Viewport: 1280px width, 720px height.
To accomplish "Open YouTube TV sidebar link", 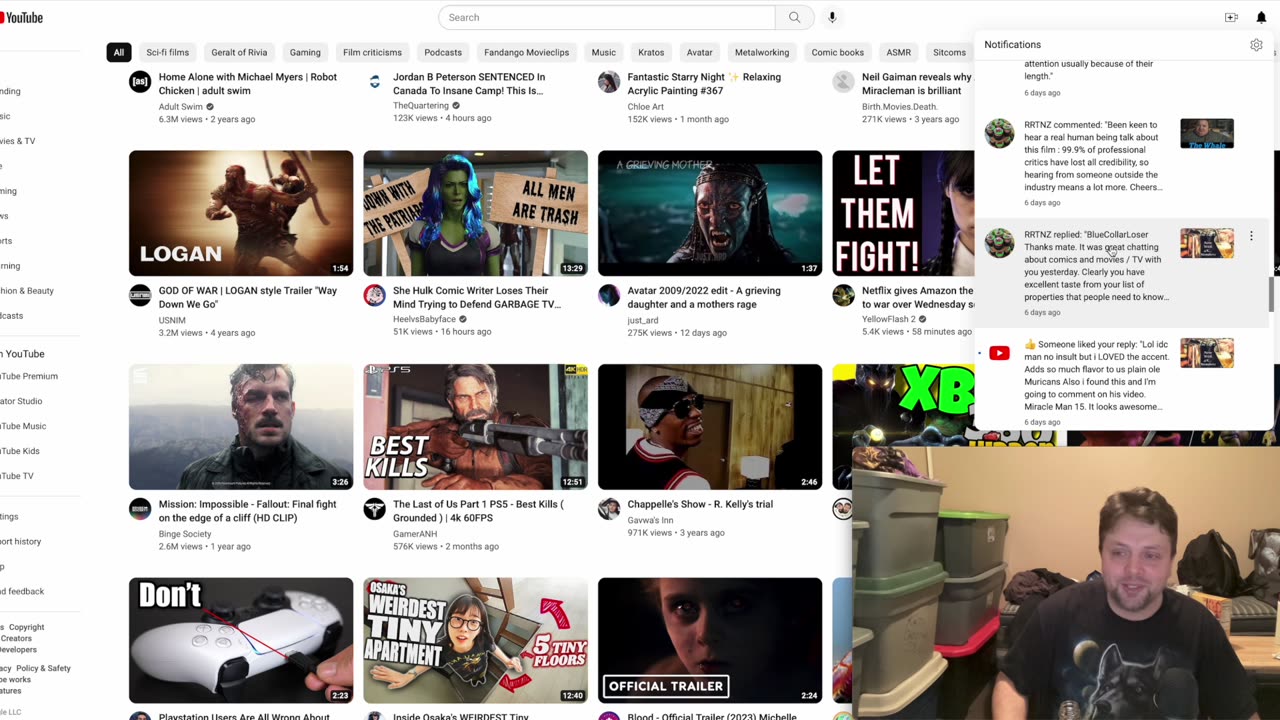I will point(17,476).
